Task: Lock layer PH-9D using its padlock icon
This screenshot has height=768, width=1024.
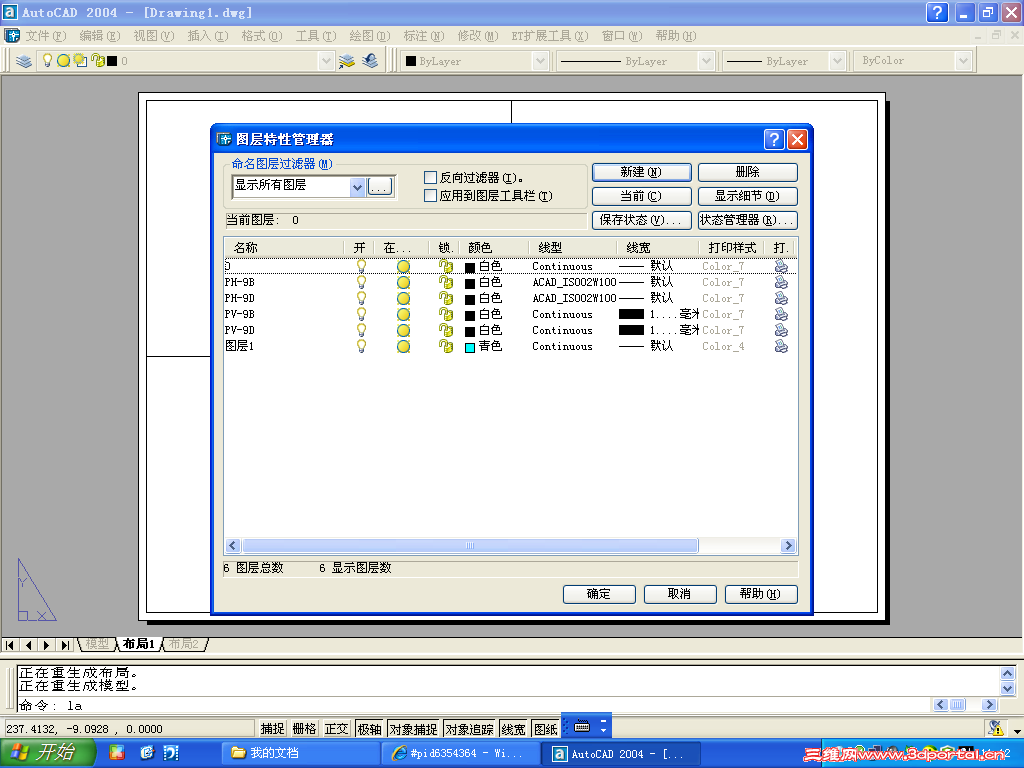Action: (x=446, y=298)
